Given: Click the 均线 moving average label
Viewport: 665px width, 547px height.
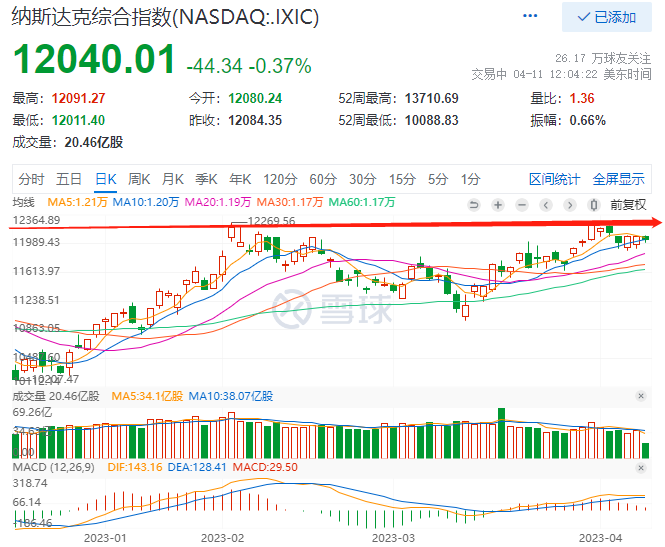Looking at the screenshot, I should [x=23, y=202].
